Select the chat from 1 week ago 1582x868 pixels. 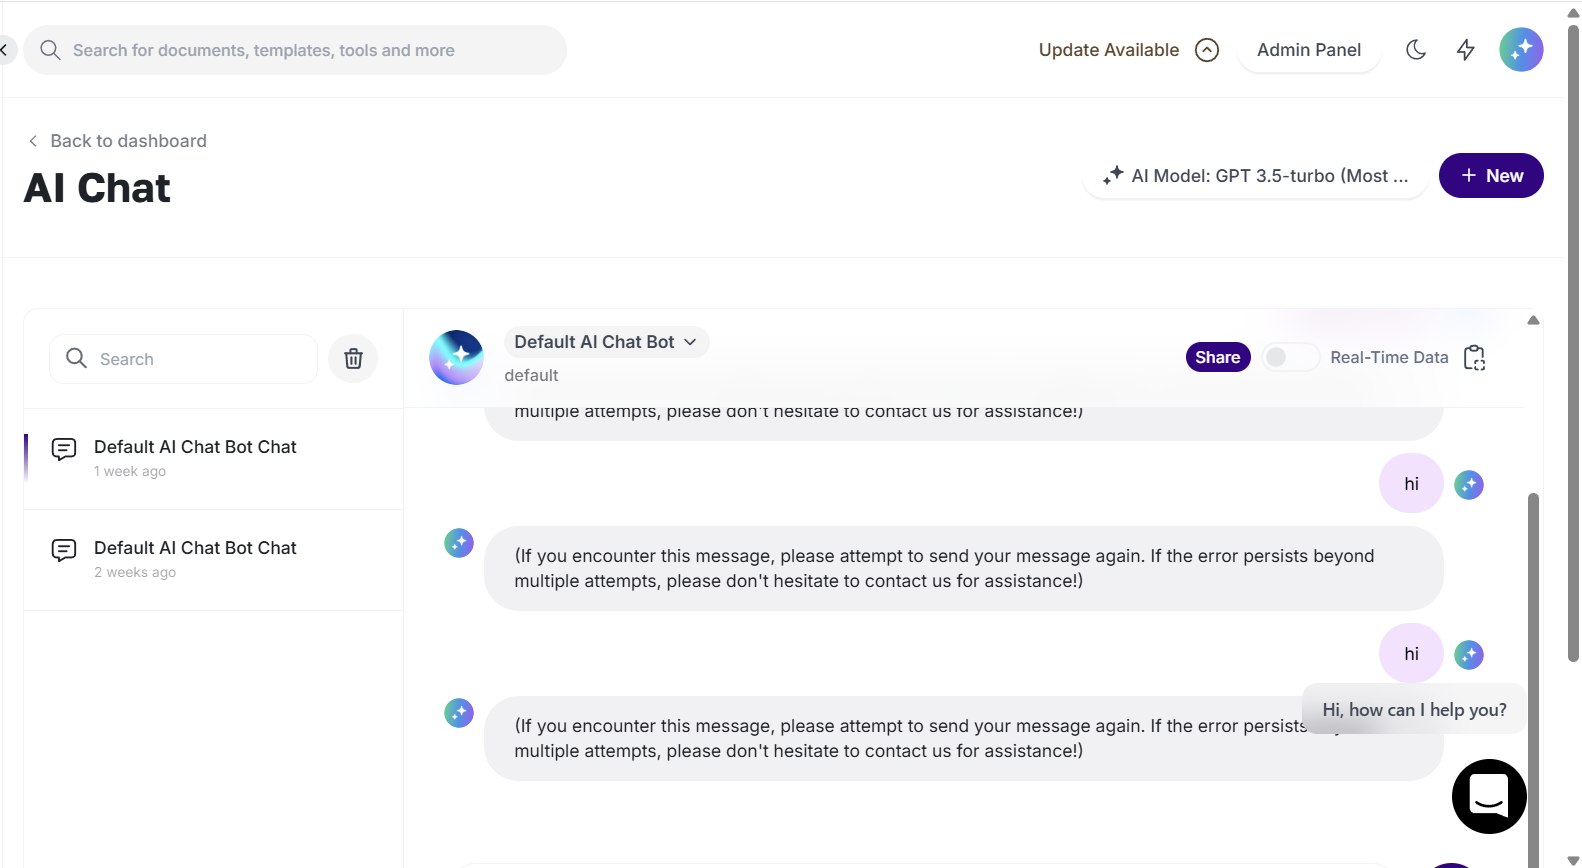coord(195,458)
